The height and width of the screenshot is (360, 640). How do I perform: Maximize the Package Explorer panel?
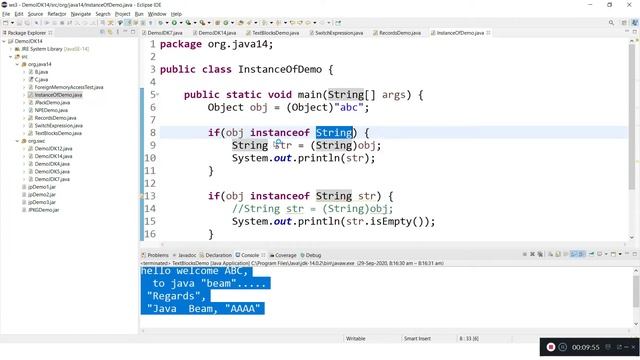point(133,32)
